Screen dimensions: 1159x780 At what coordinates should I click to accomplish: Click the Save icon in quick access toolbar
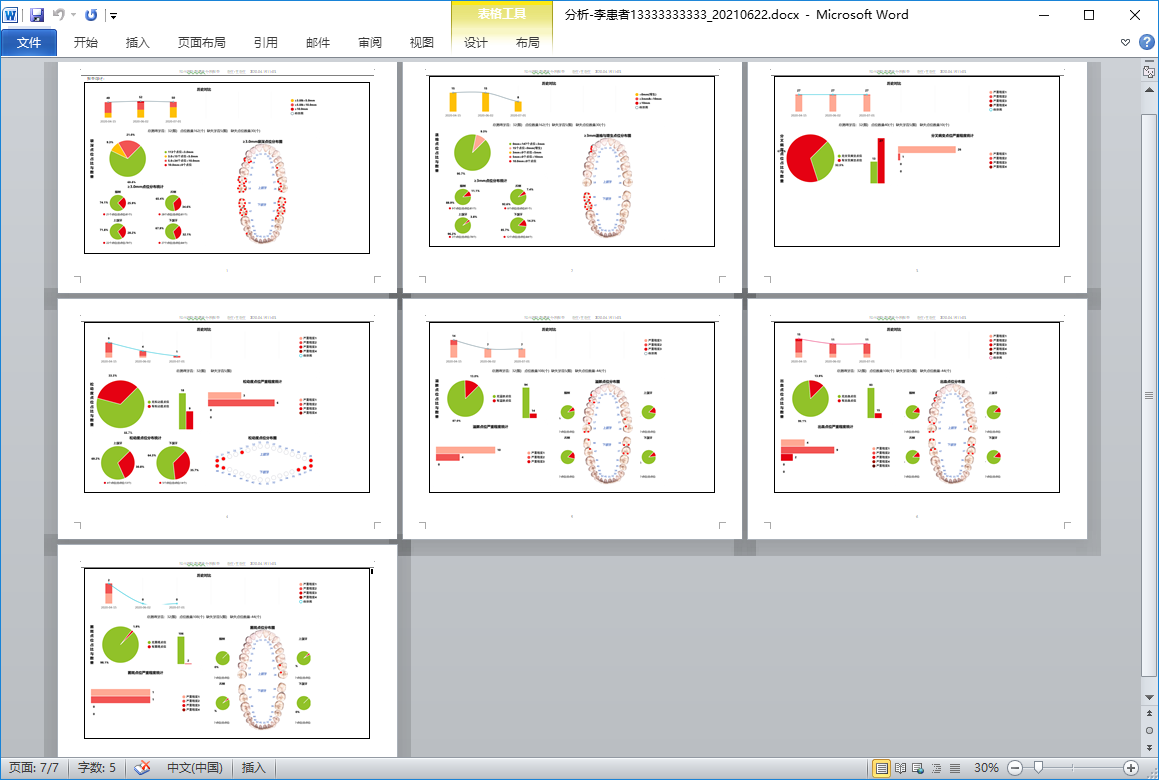[37, 15]
